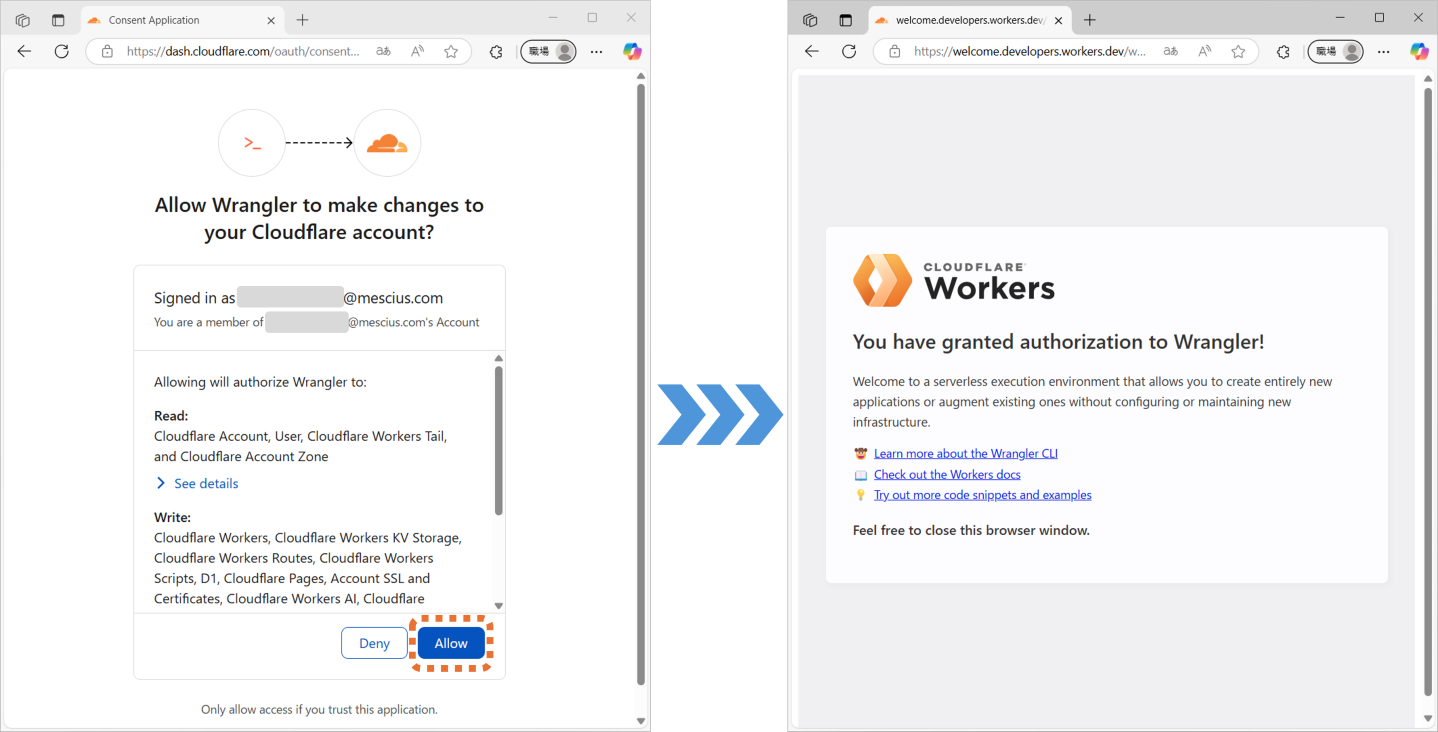Translate icon in dash.cloudflare.com address bar
The image size is (1438, 732).
[x=383, y=51]
